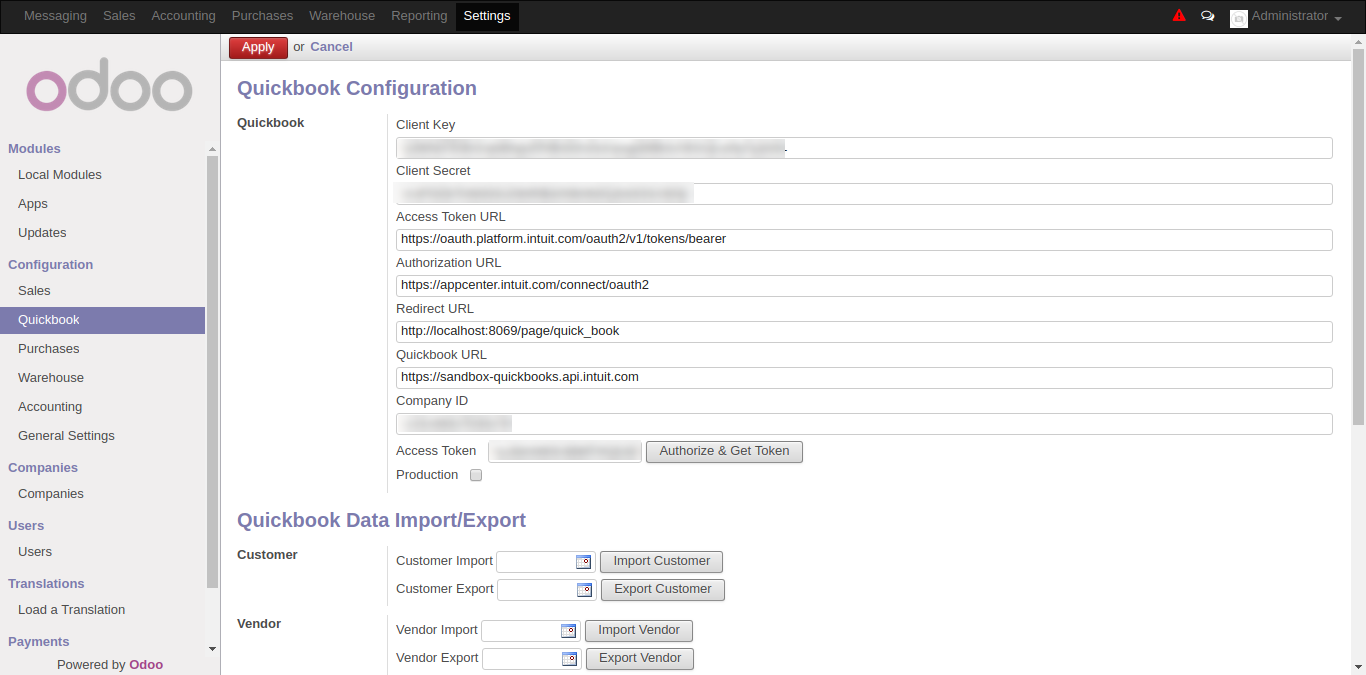
Task: Expand the Administrator user menu
Action: click(1296, 16)
